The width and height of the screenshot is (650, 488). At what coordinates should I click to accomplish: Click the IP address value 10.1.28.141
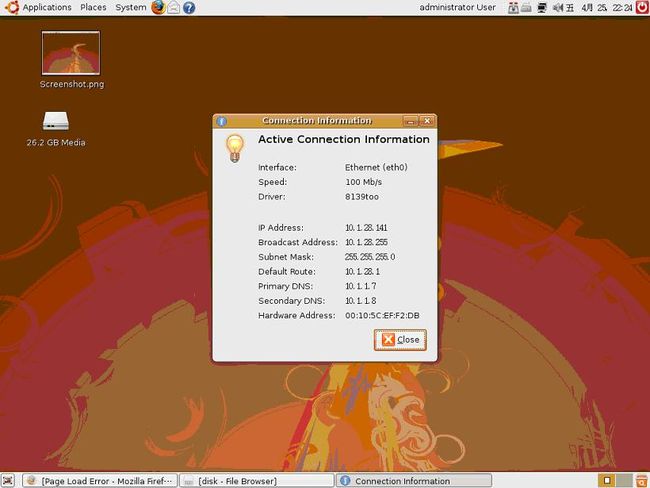tap(366, 228)
